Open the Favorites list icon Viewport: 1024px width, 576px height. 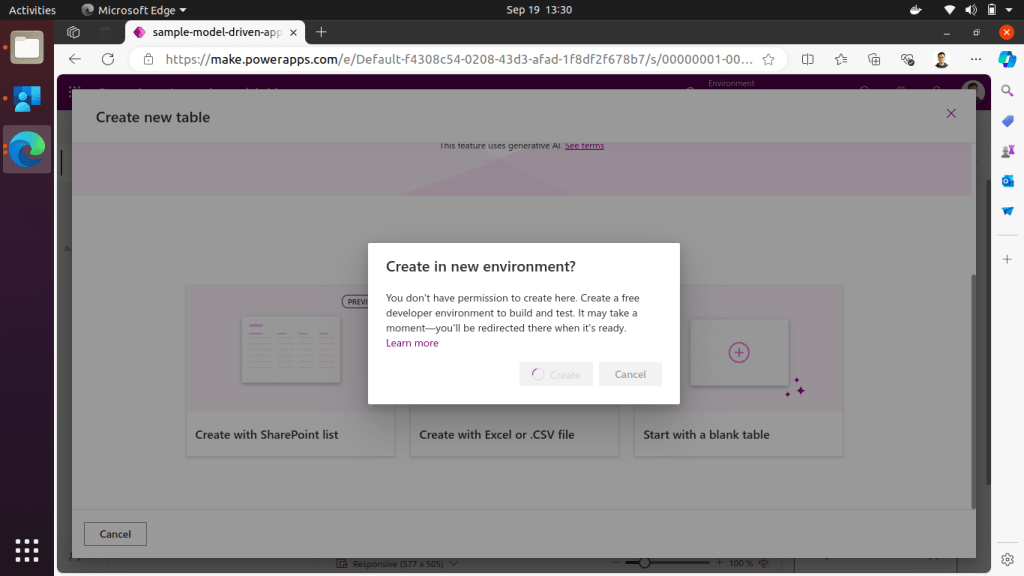[x=841, y=59]
